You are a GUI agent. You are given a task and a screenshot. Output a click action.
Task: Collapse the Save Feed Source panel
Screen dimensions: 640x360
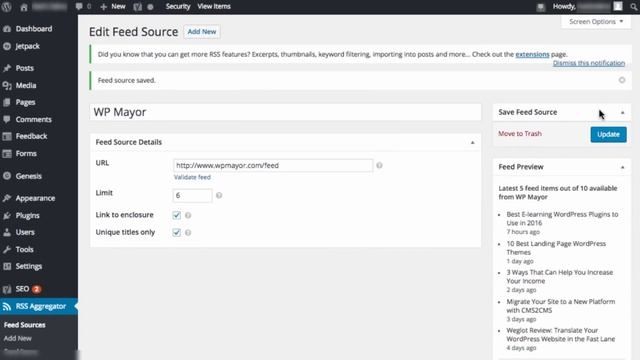point(622,113)
